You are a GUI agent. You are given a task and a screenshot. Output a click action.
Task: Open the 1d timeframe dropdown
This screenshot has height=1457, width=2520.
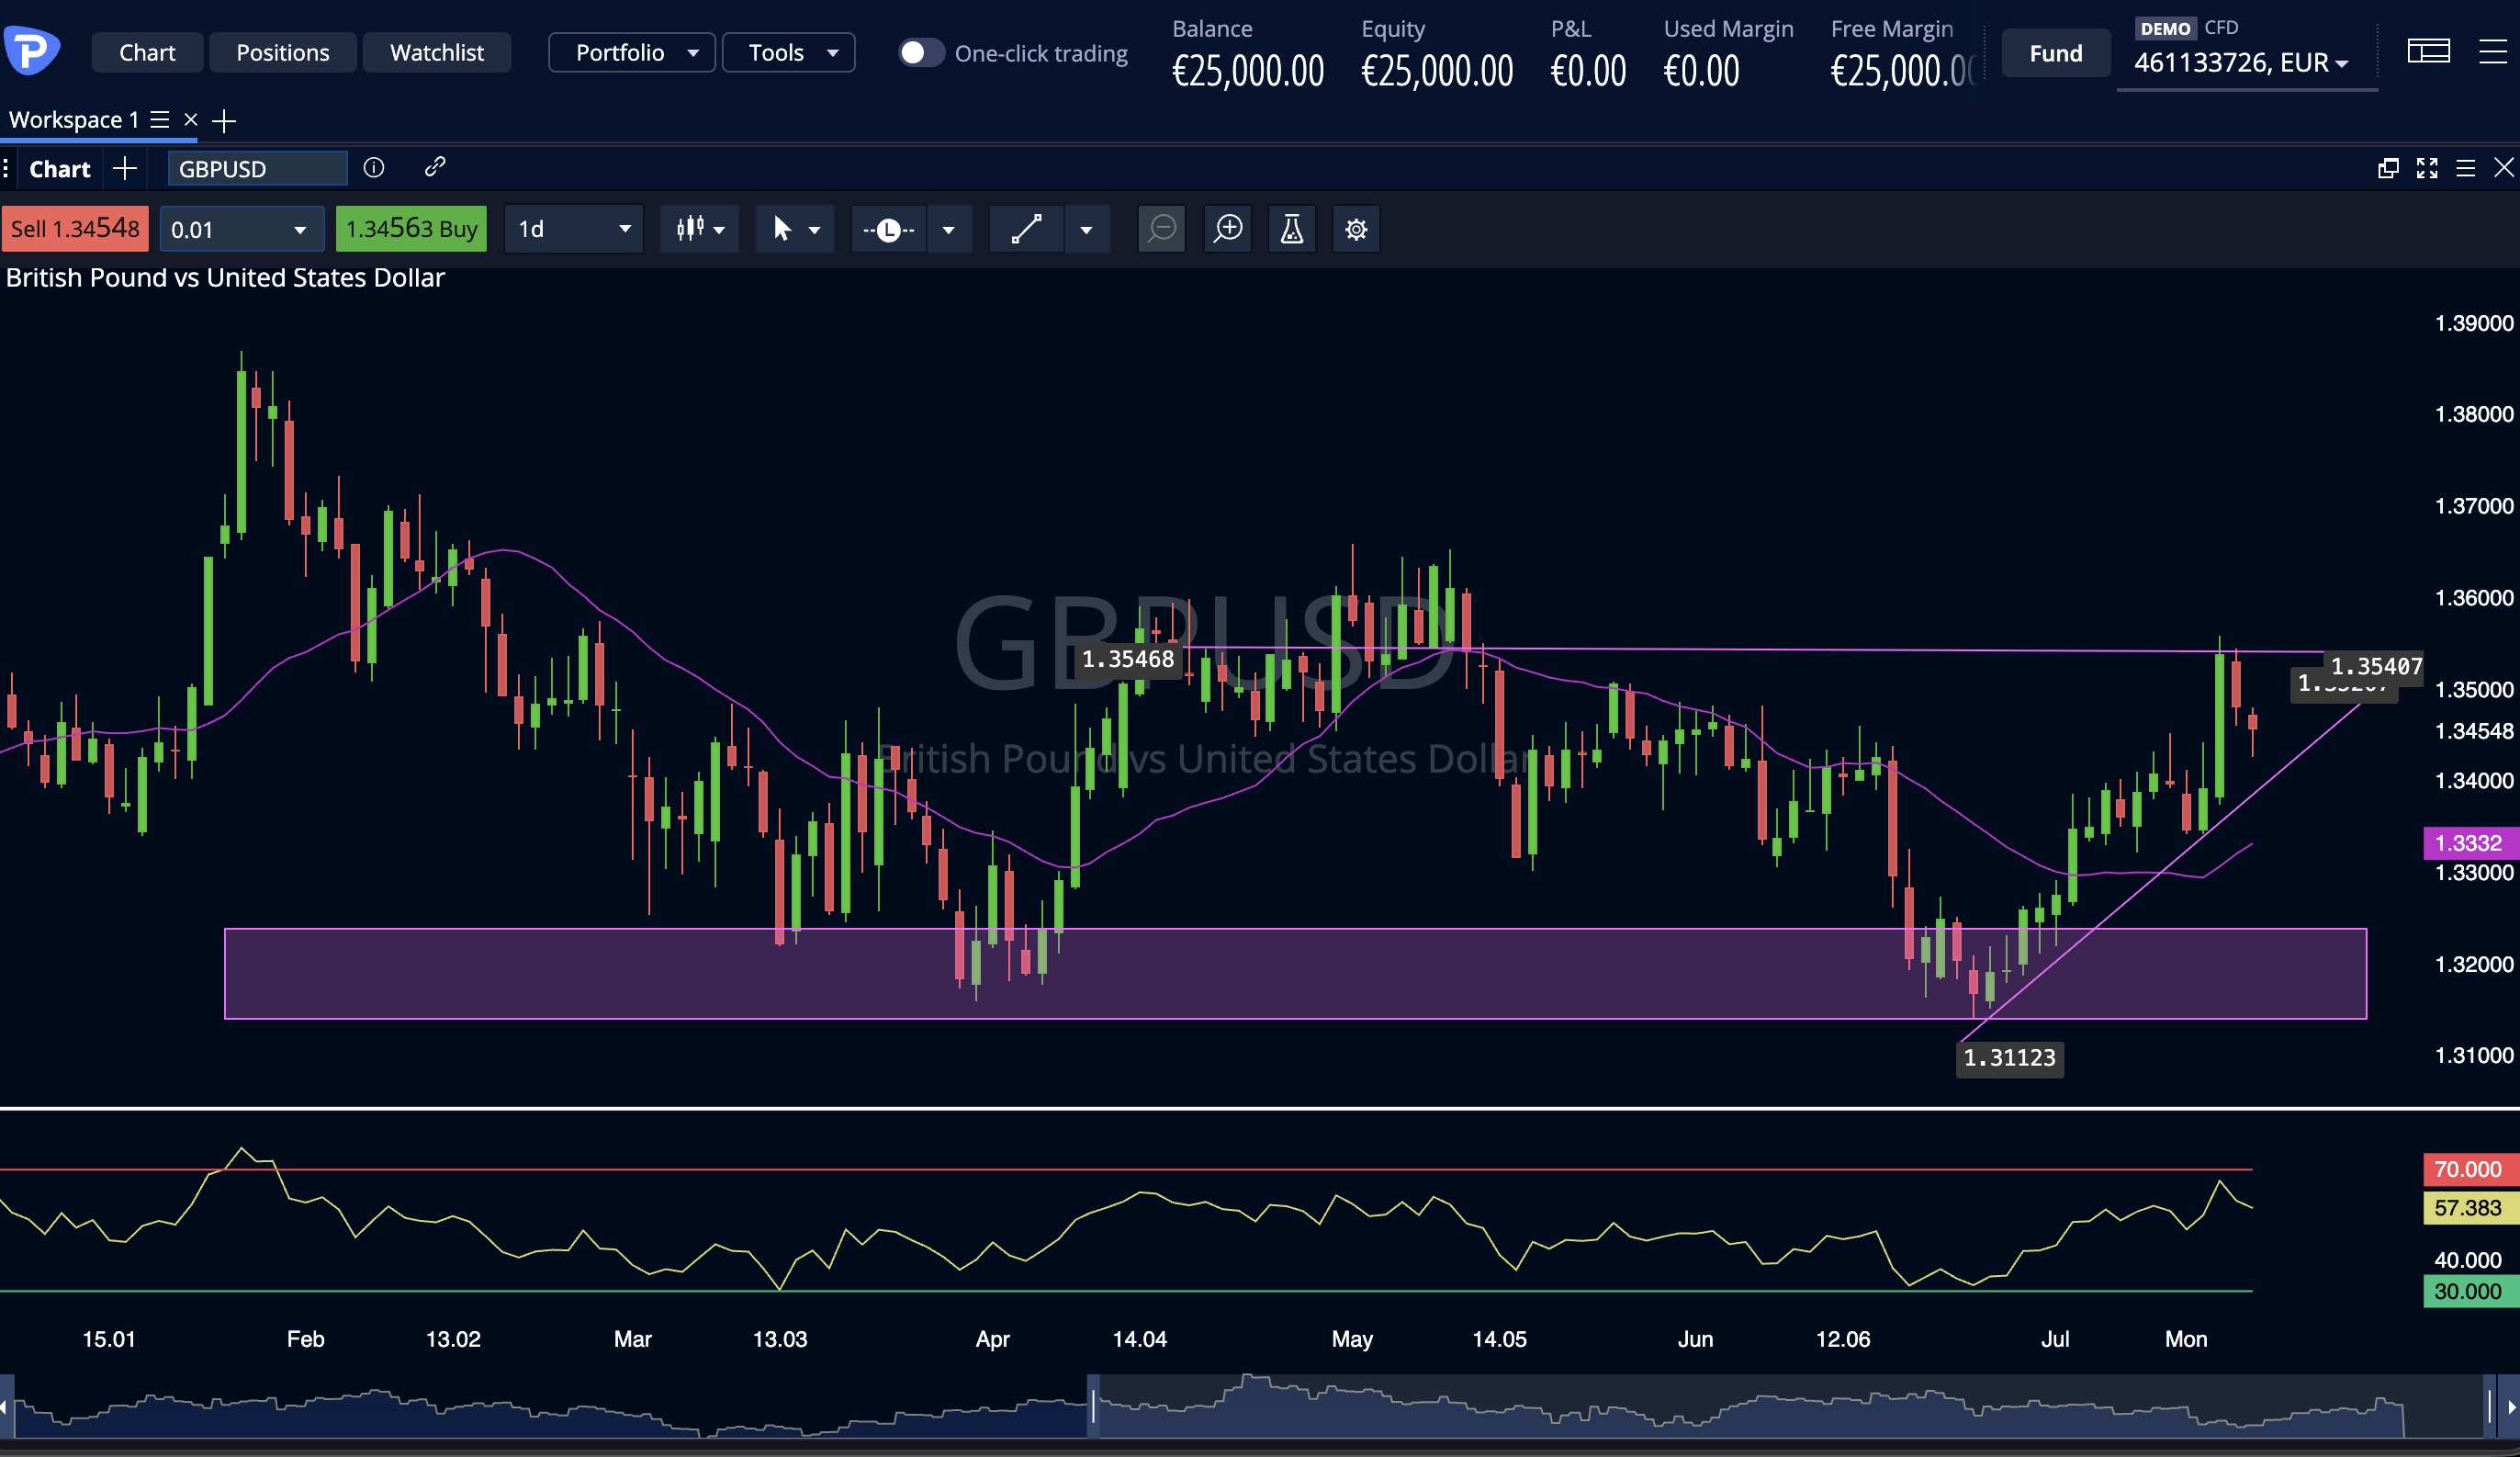click(x=573, y=230)
